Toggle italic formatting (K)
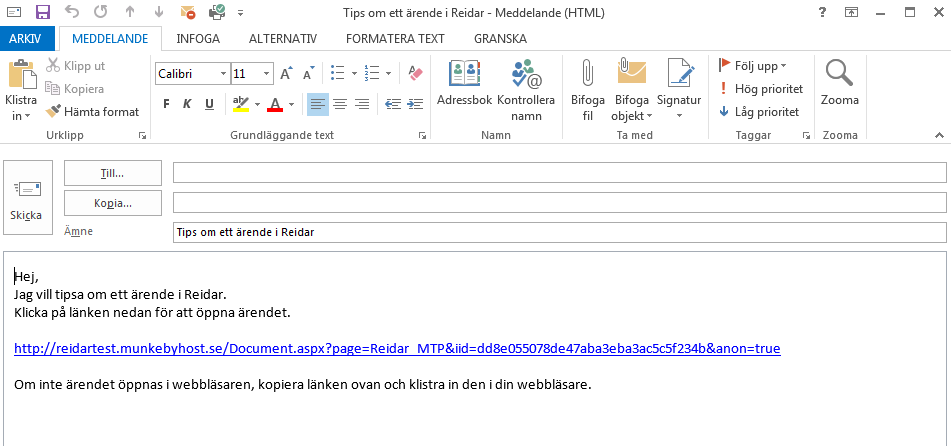The image size is (951, 446). click(188, 104)
